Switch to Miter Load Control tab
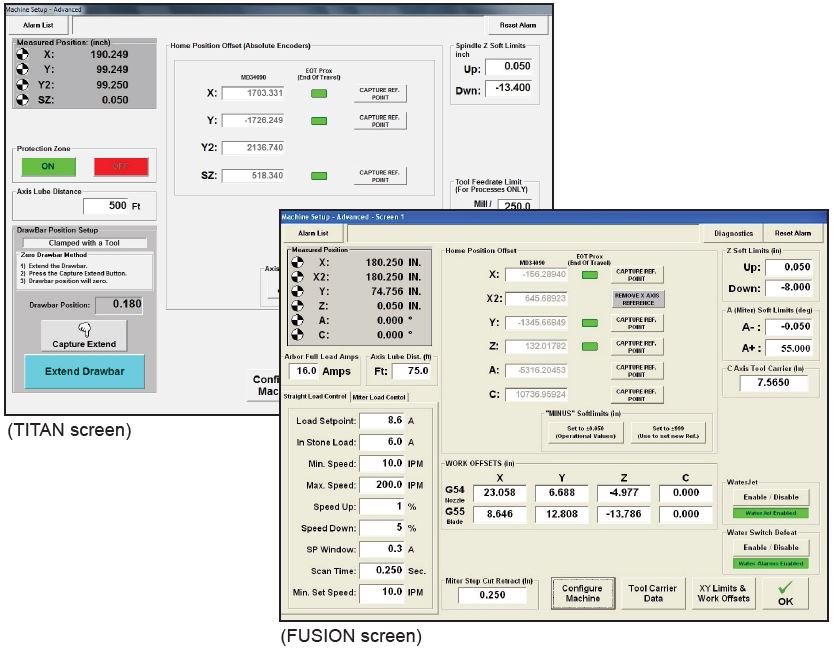The image size is (834, 649). pyautogui.click(x=379, y=397)
